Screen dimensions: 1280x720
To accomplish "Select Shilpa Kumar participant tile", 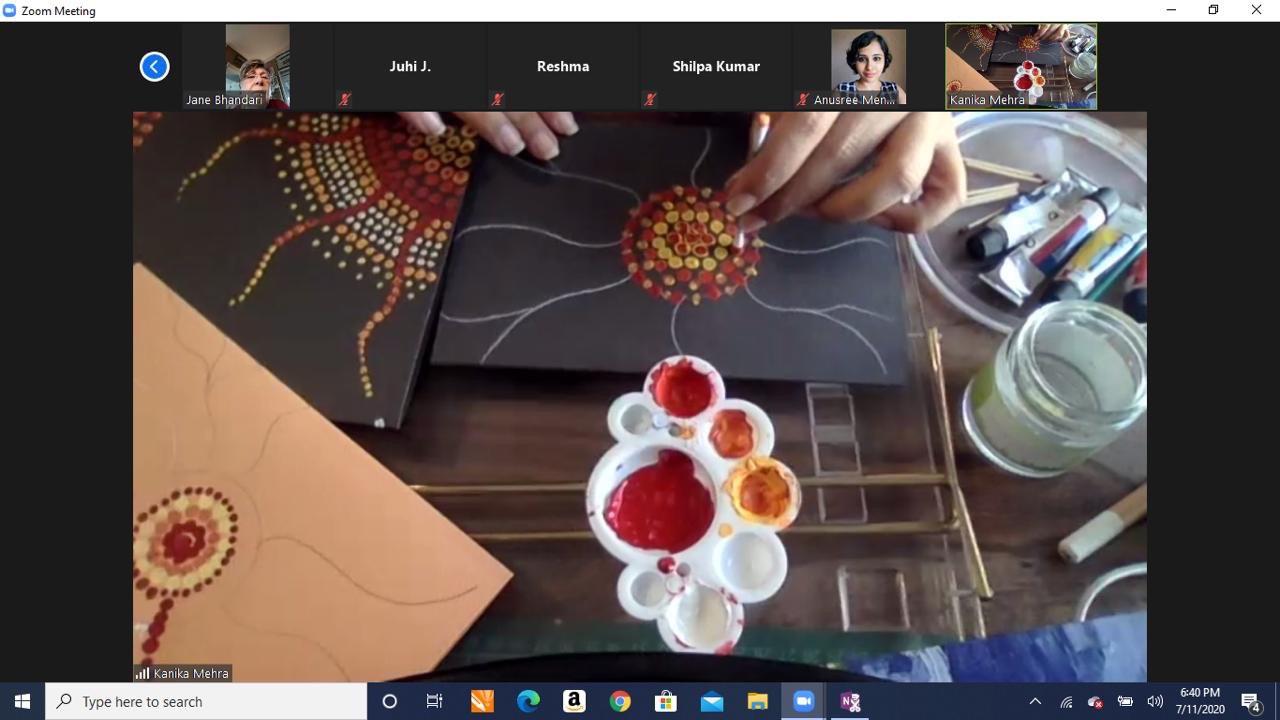I will coord(716,67).
